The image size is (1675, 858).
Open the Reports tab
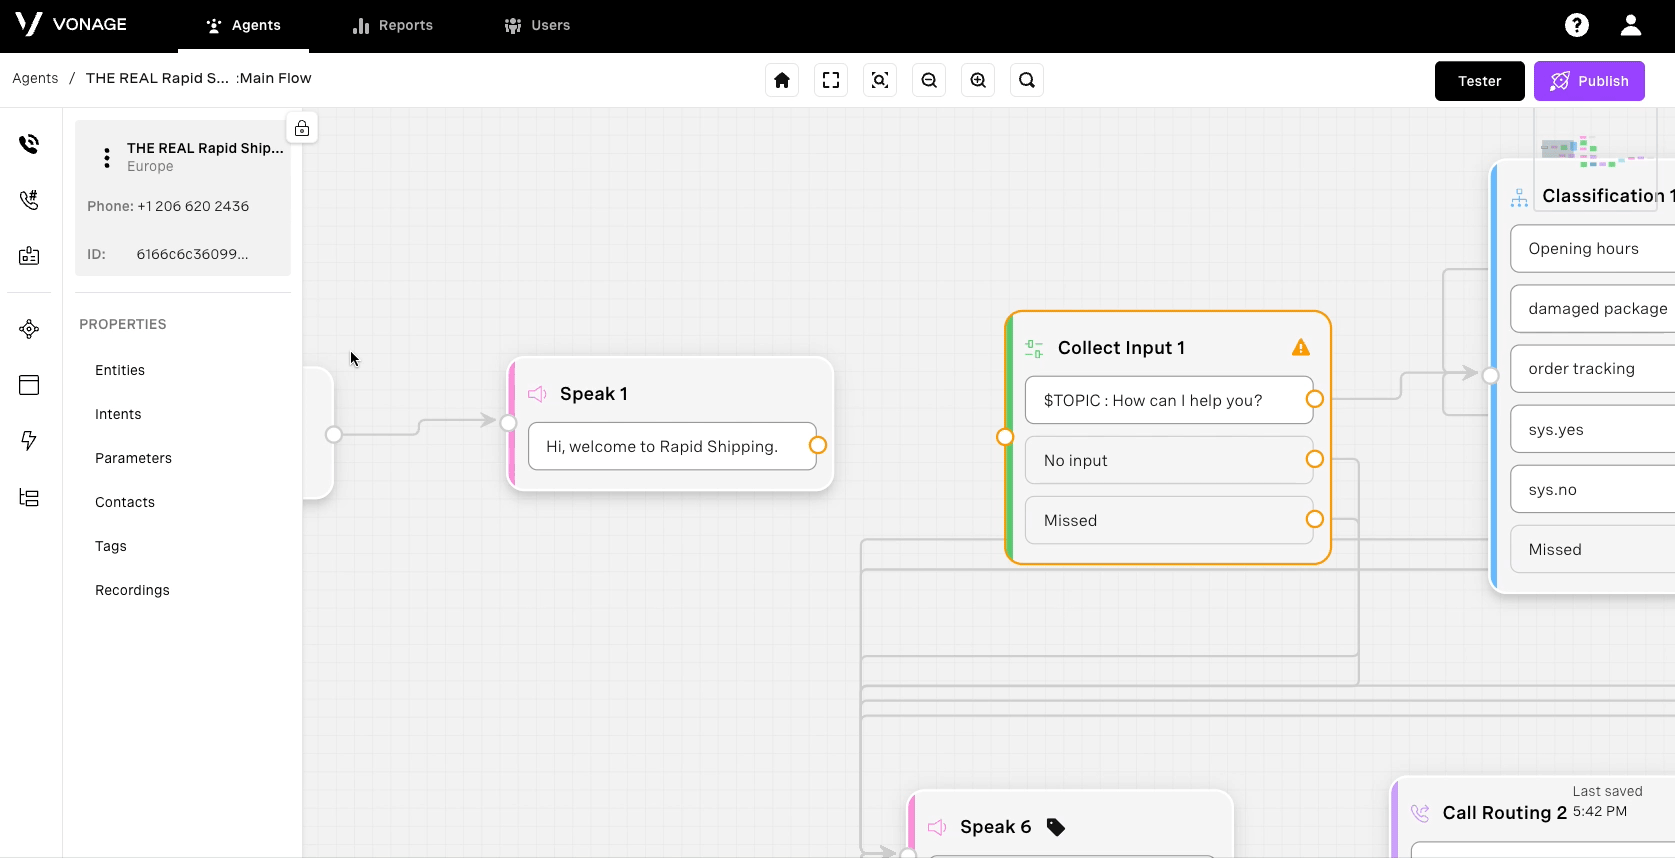[393, 25]
